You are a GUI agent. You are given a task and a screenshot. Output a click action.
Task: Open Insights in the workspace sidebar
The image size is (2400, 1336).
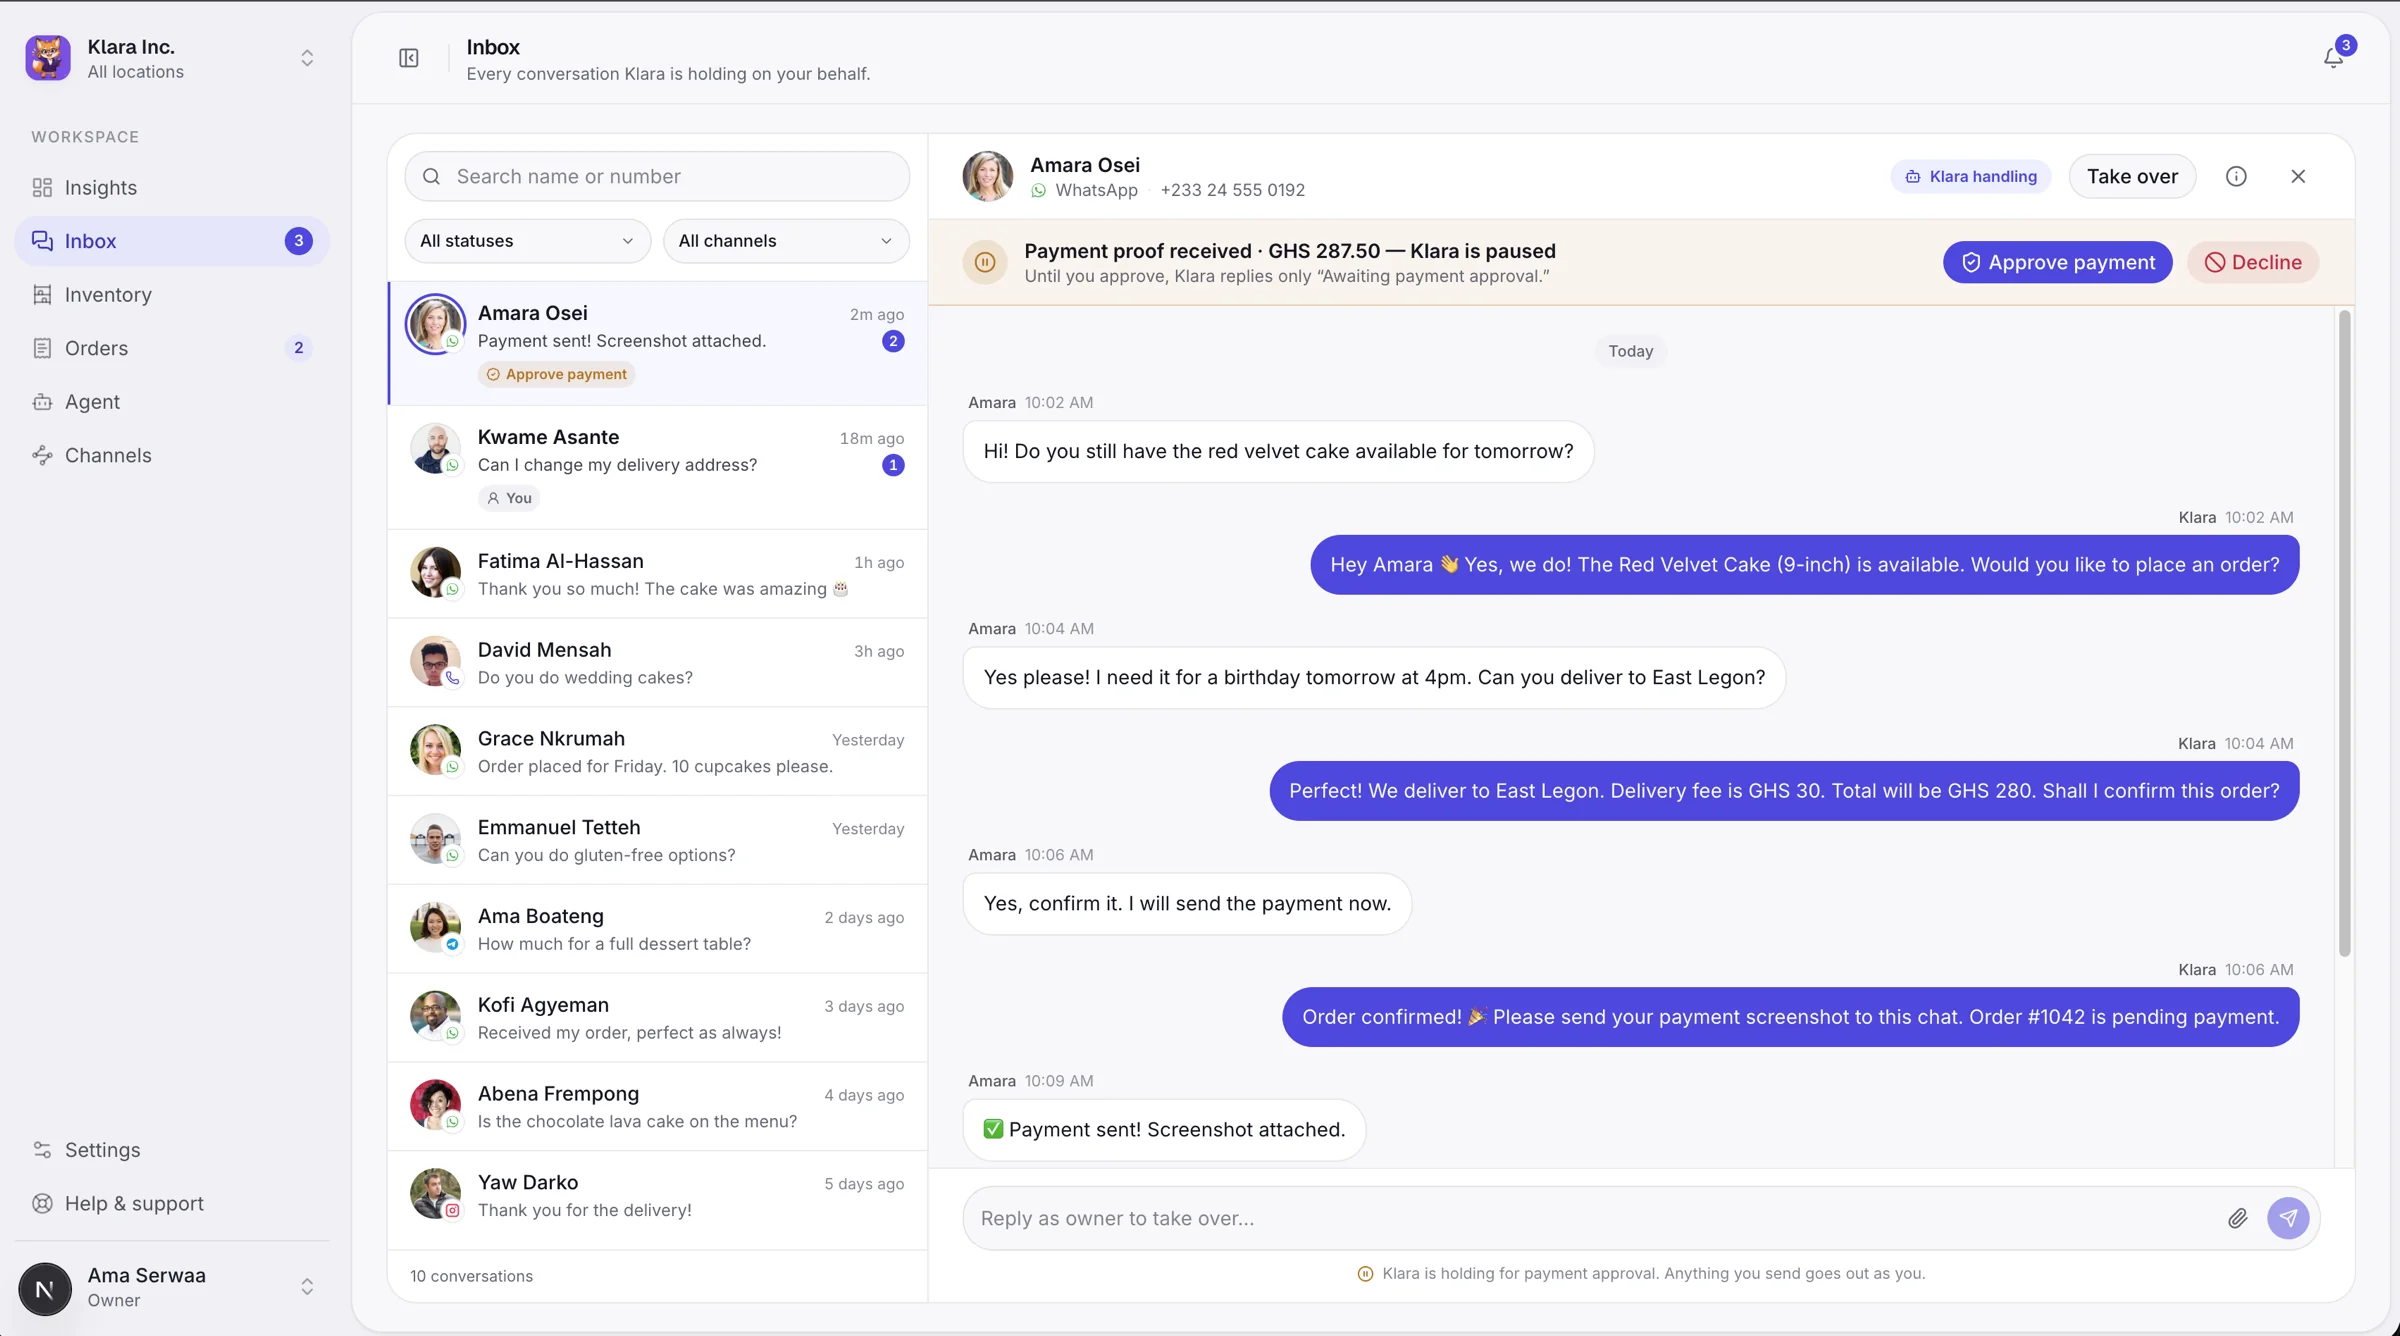(x=172, y=187)
